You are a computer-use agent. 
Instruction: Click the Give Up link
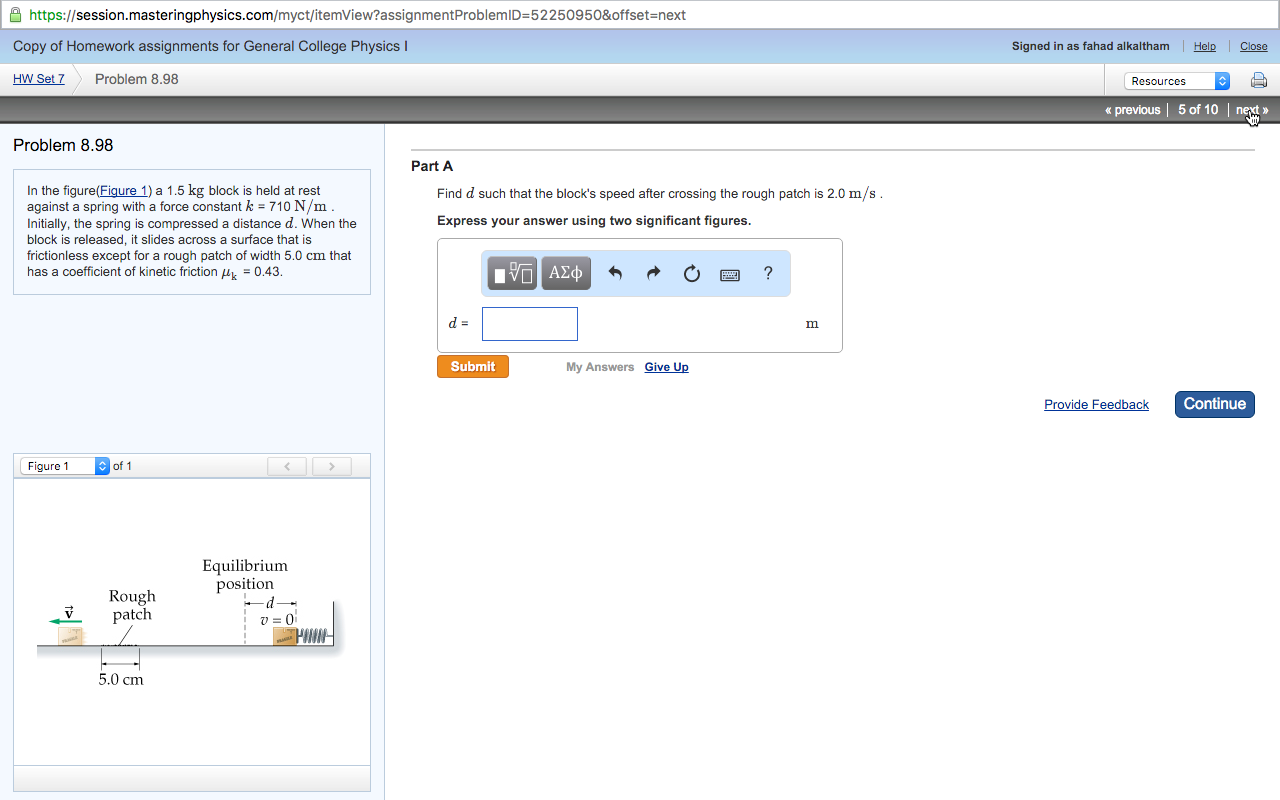(x=666, y=367)
